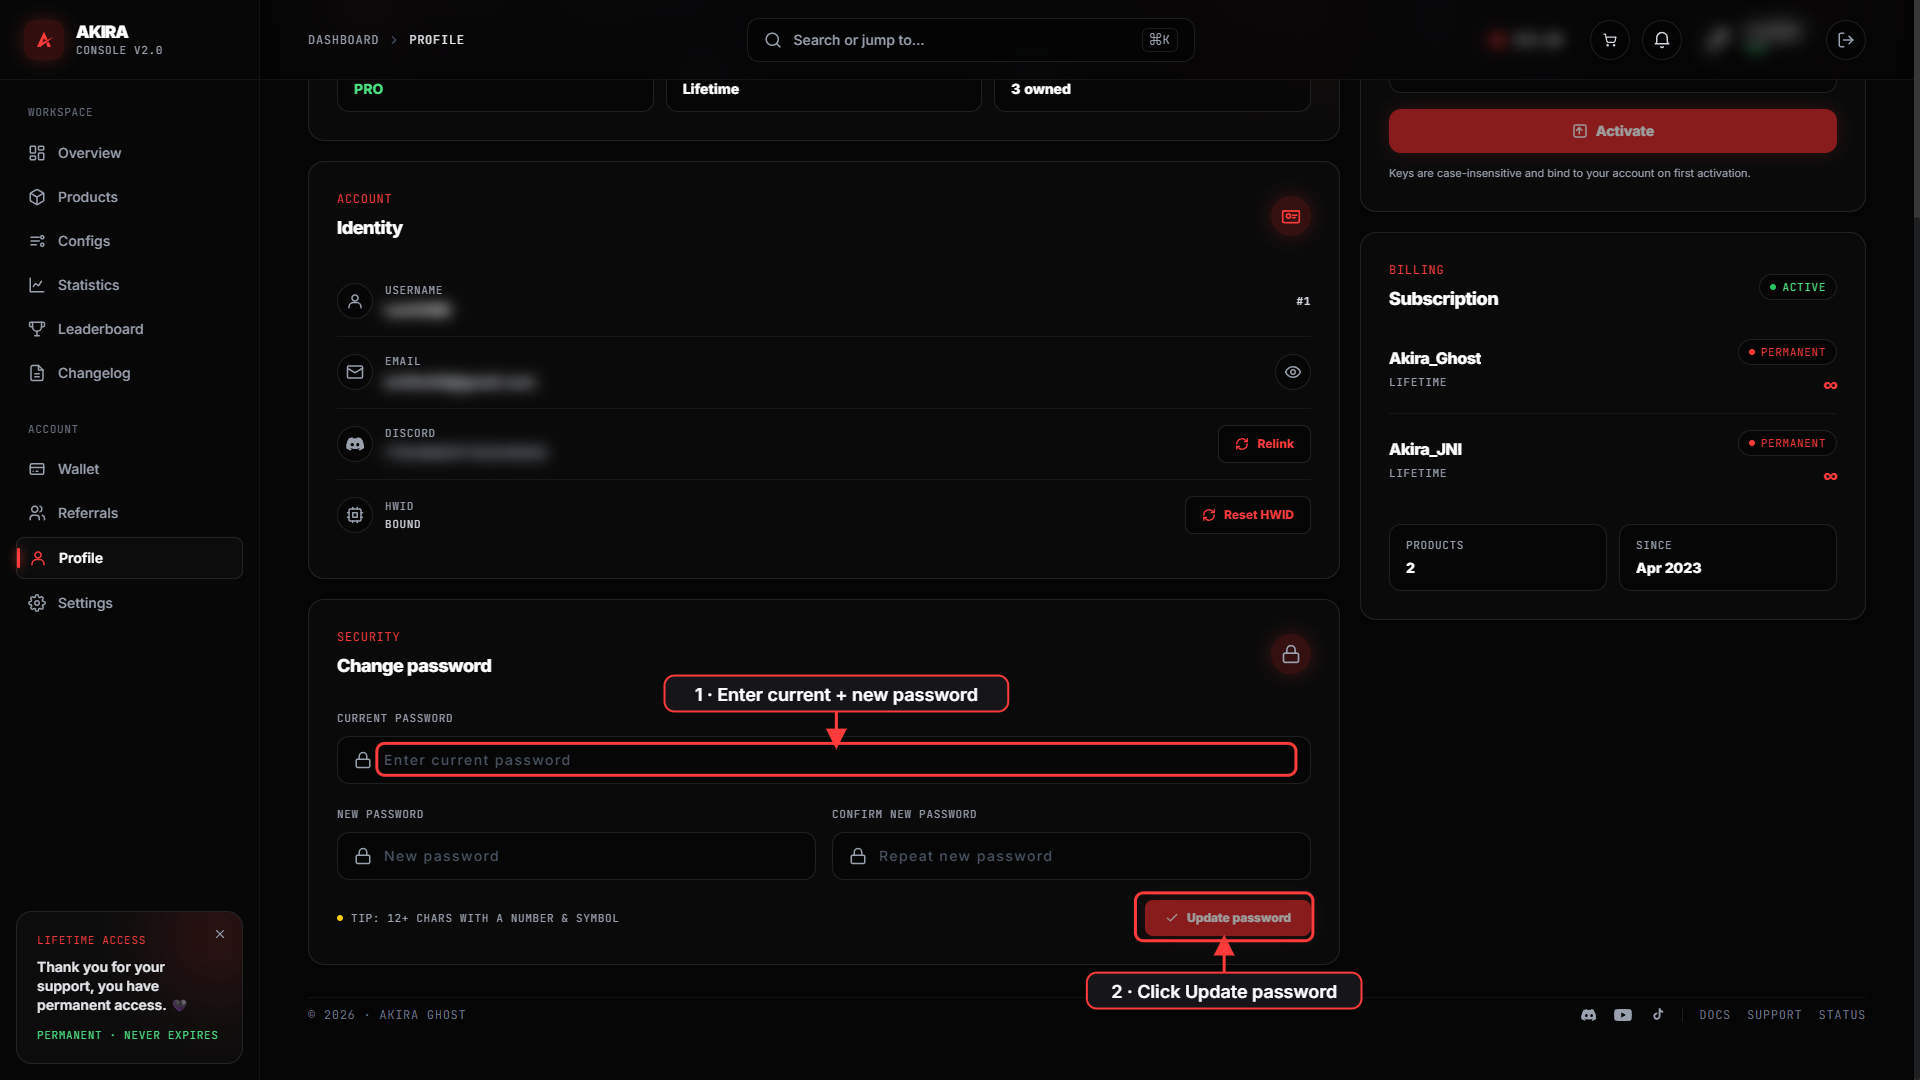Click the Identity card icon

pyautogui.click(x=1291, y=216)
